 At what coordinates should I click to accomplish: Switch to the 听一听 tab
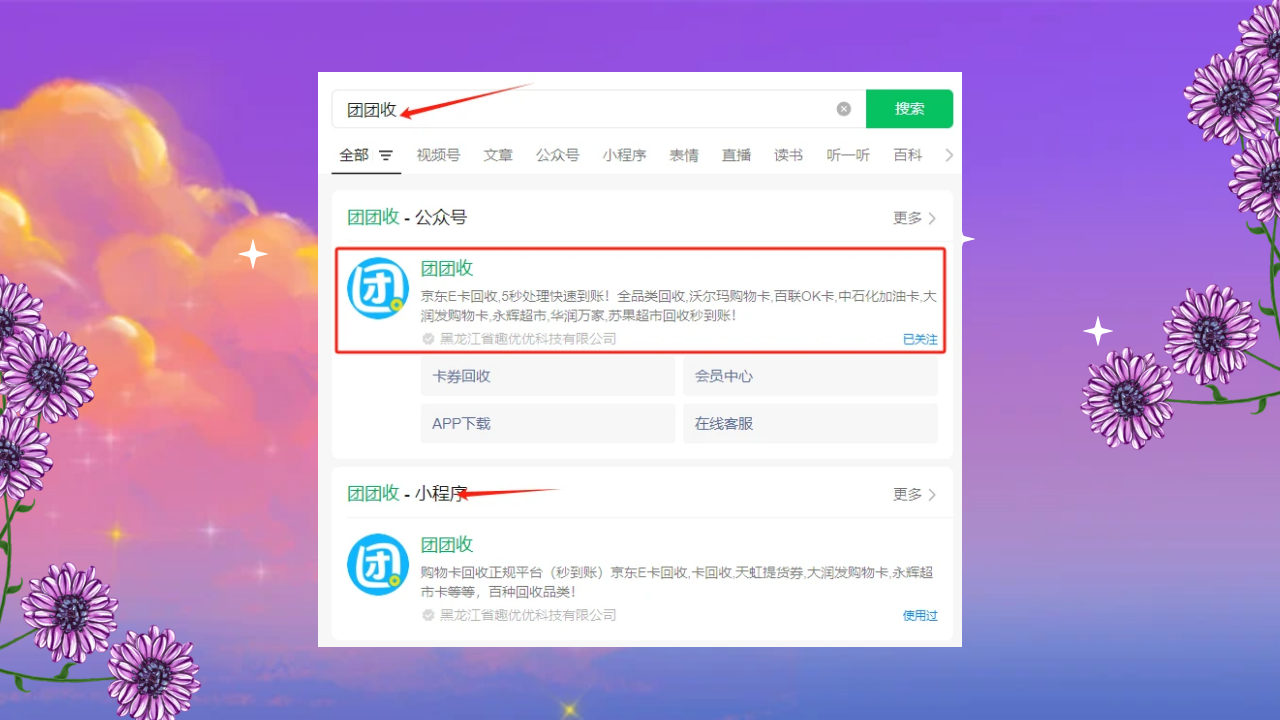tap(848, 155)
